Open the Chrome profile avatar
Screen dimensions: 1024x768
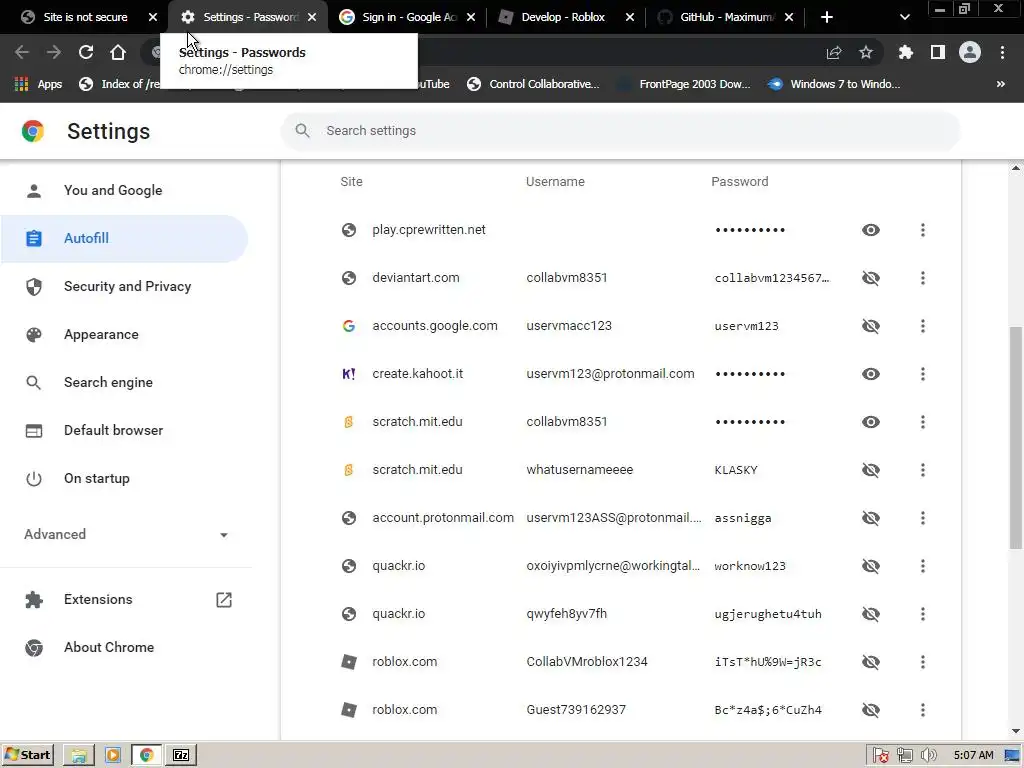970,52
